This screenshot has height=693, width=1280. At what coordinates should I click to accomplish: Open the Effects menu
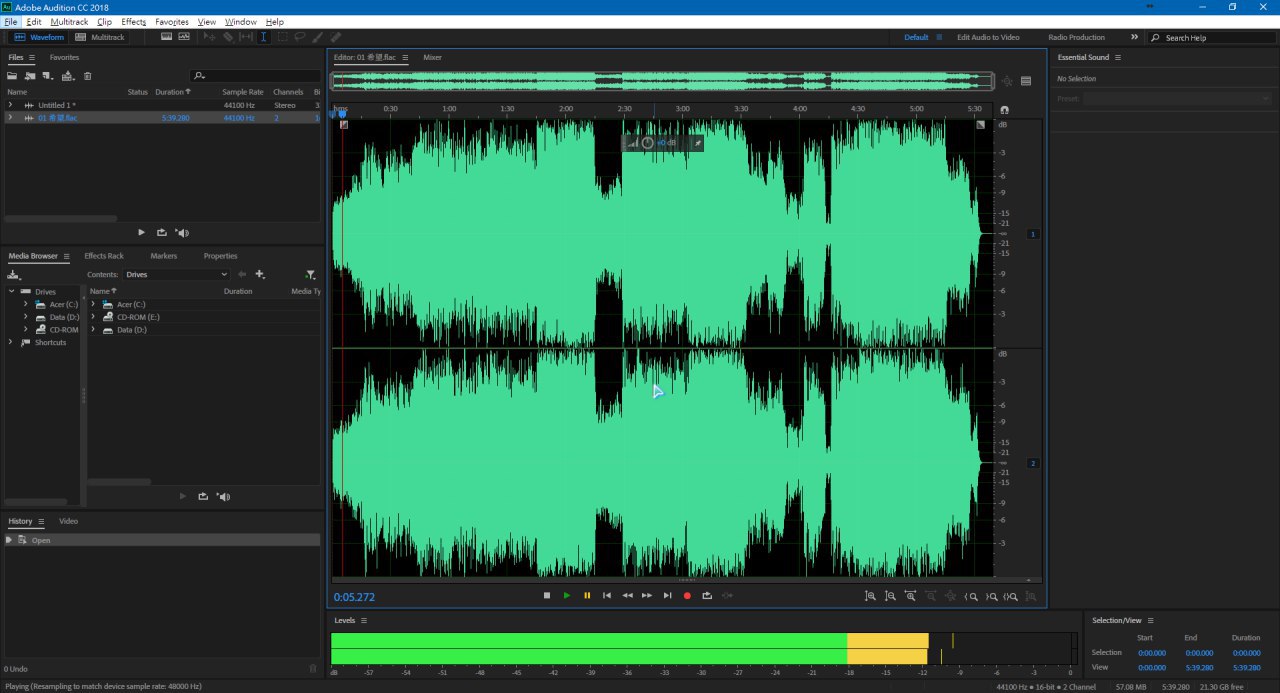(133, 21)
